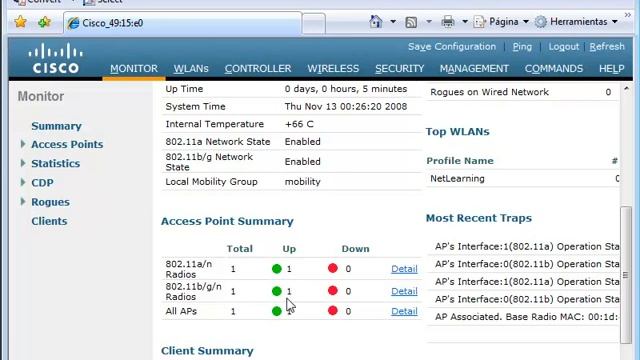
Task: Open the COMMANDS menu
Action: click(554, 69)
